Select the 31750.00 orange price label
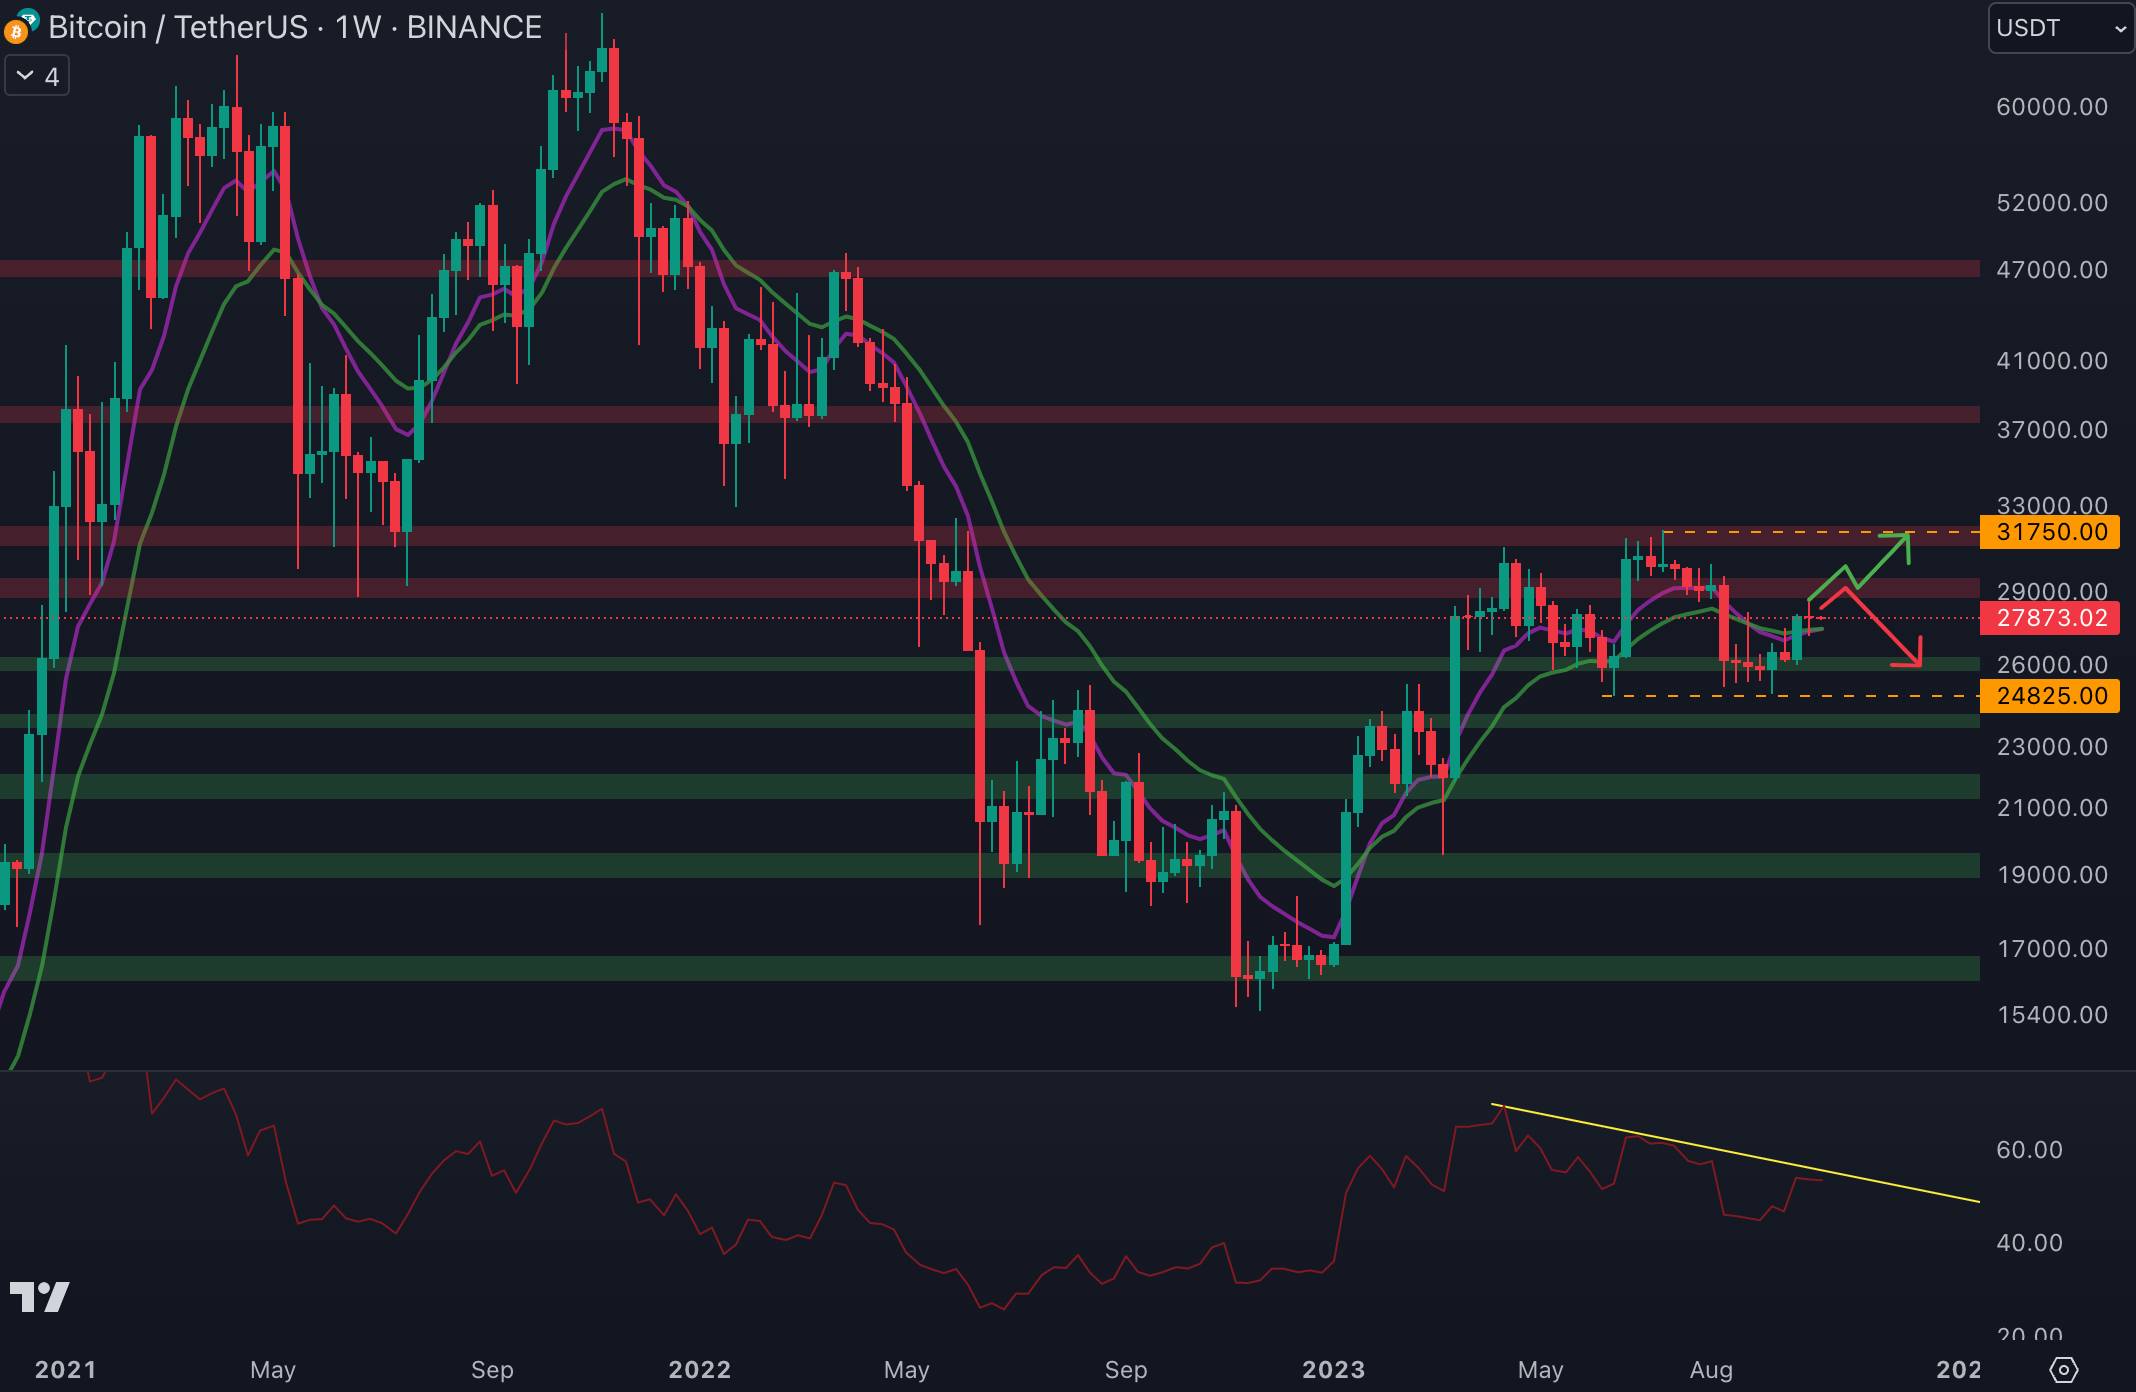The image size is (2136, 1392). (2050, 532)
